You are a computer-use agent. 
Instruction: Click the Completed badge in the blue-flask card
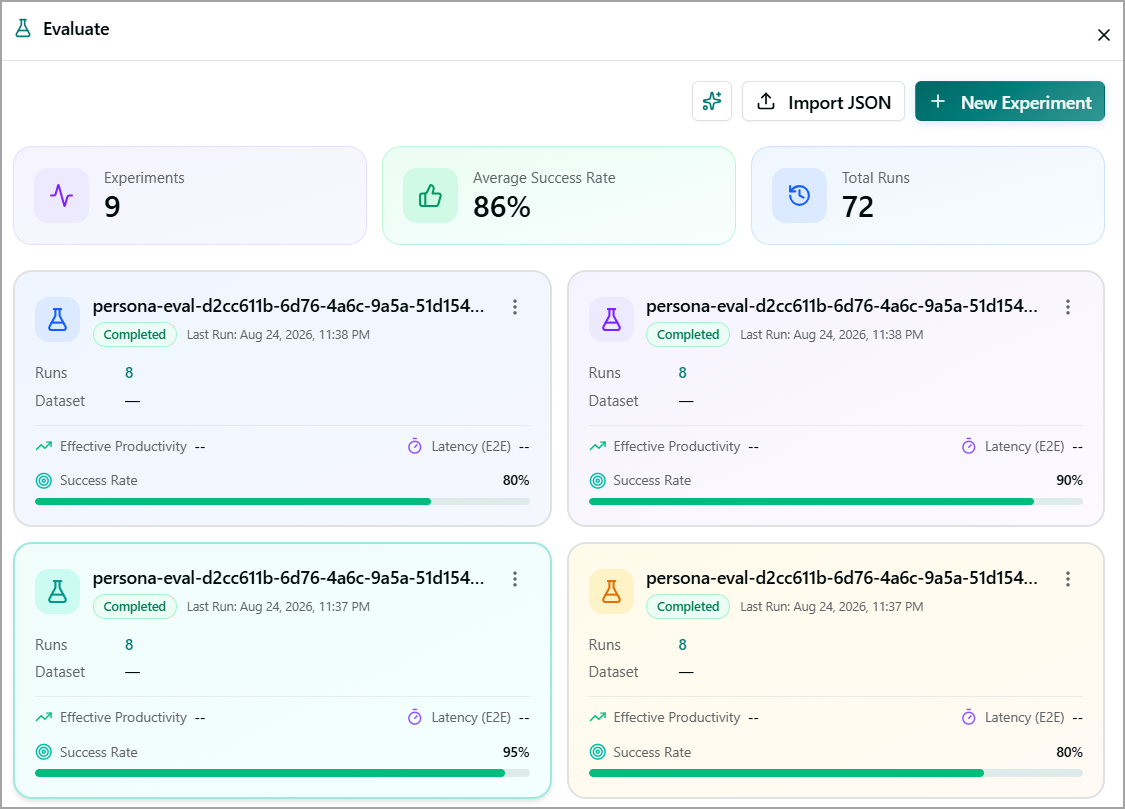tap(135, 335)
